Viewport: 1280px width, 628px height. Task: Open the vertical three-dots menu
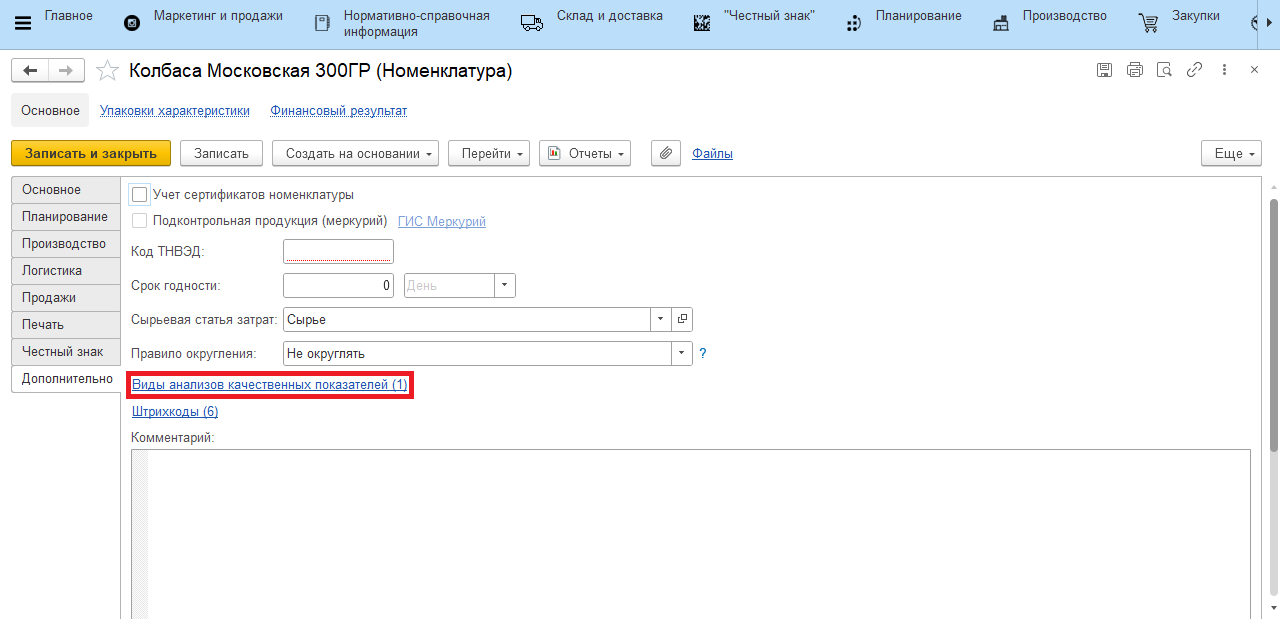[1224, 70]
